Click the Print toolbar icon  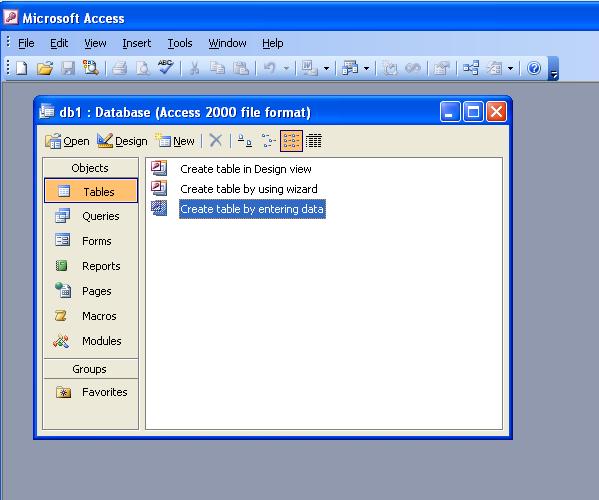(119, 68)
